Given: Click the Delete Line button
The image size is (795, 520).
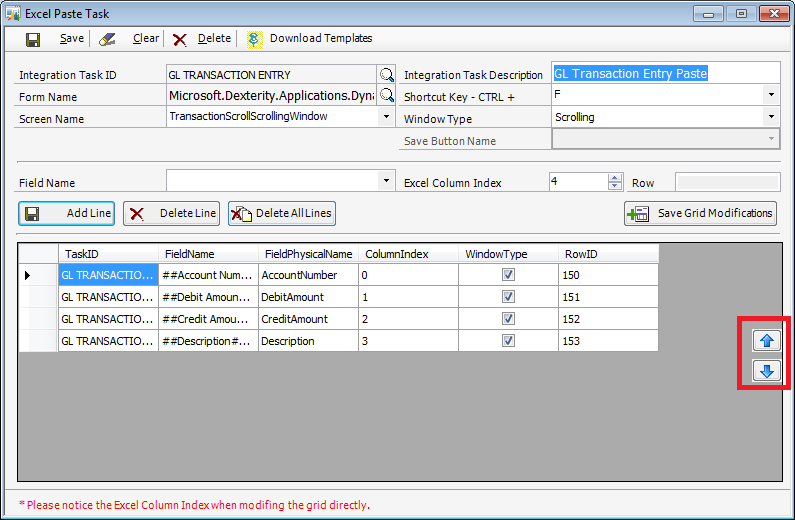Looking at the screenshot, I should click(171, 213).
